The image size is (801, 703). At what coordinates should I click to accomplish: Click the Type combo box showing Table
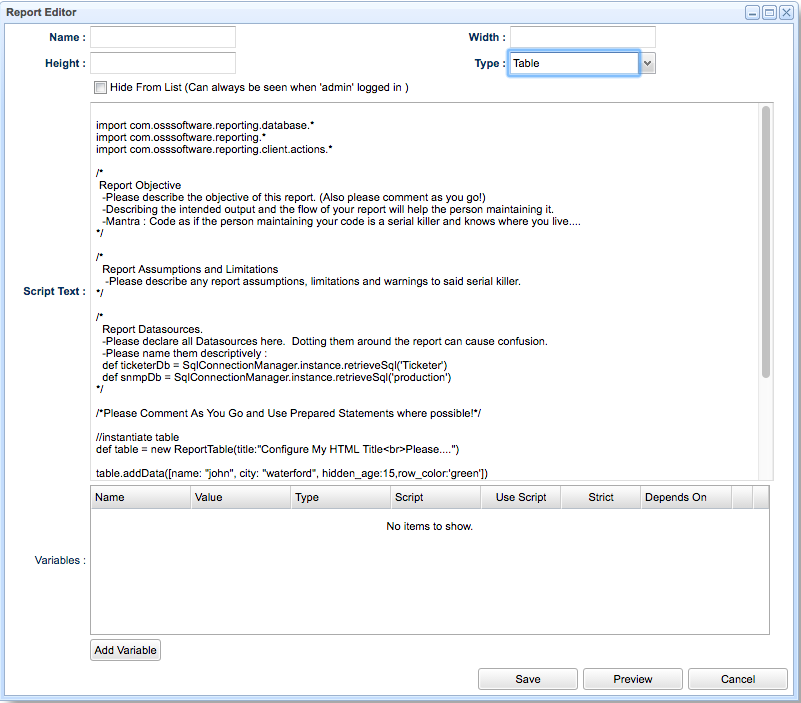tap(573, 63)
